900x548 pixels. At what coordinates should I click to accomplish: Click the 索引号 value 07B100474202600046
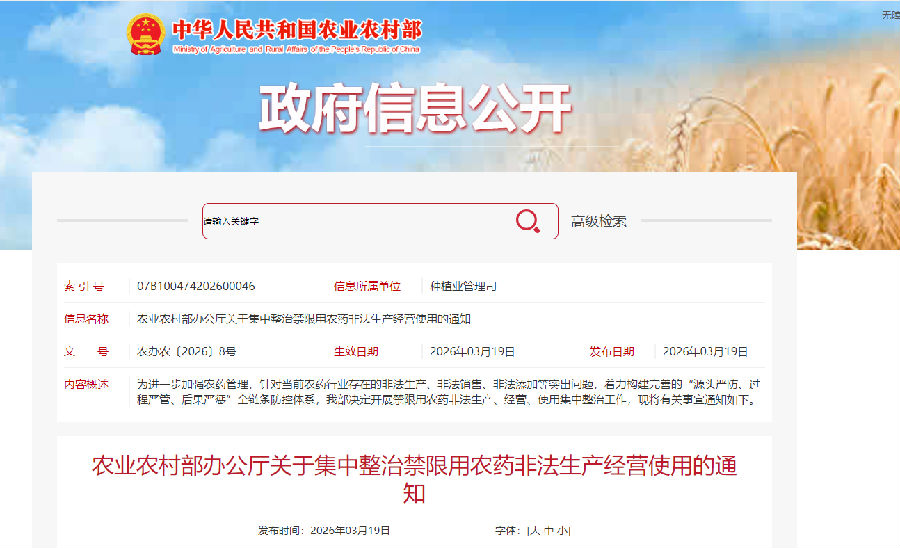click(196, 286)
